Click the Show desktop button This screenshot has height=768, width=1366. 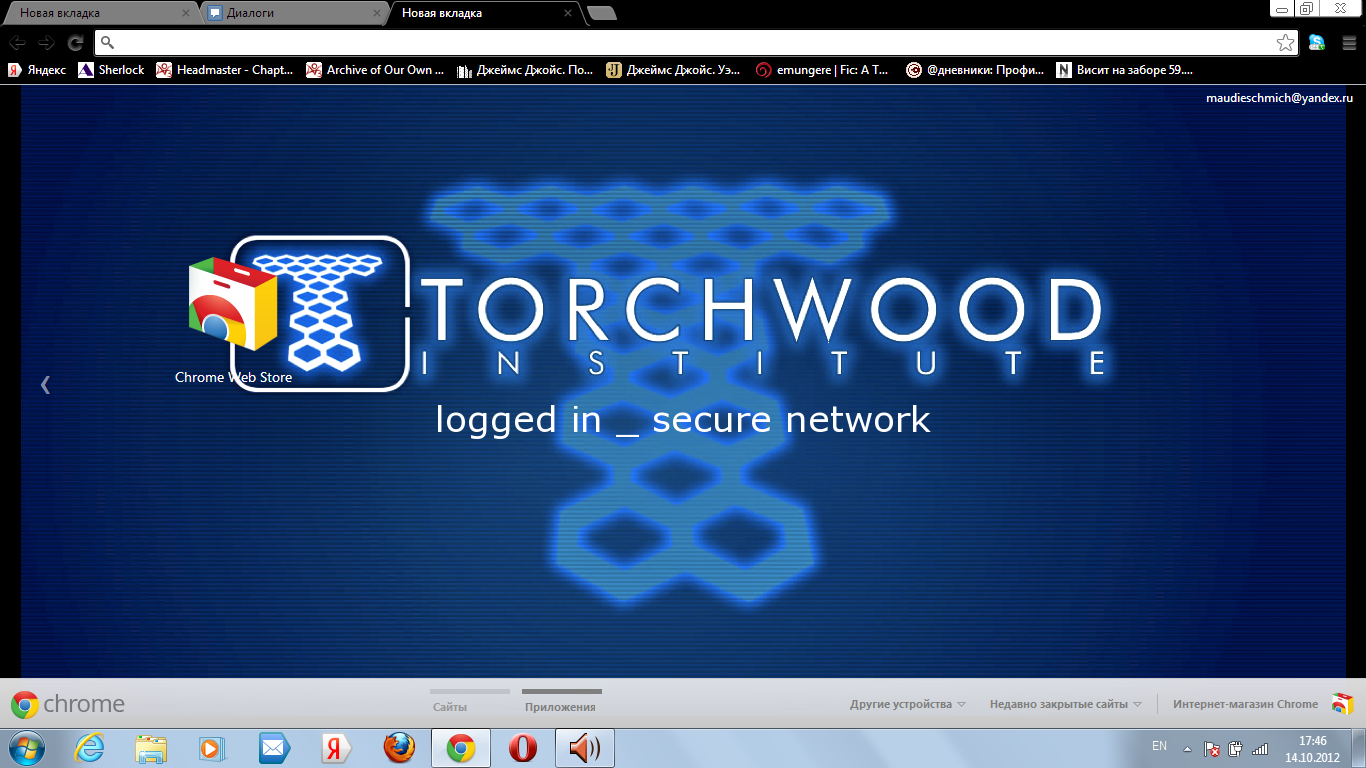point(1359,748)
